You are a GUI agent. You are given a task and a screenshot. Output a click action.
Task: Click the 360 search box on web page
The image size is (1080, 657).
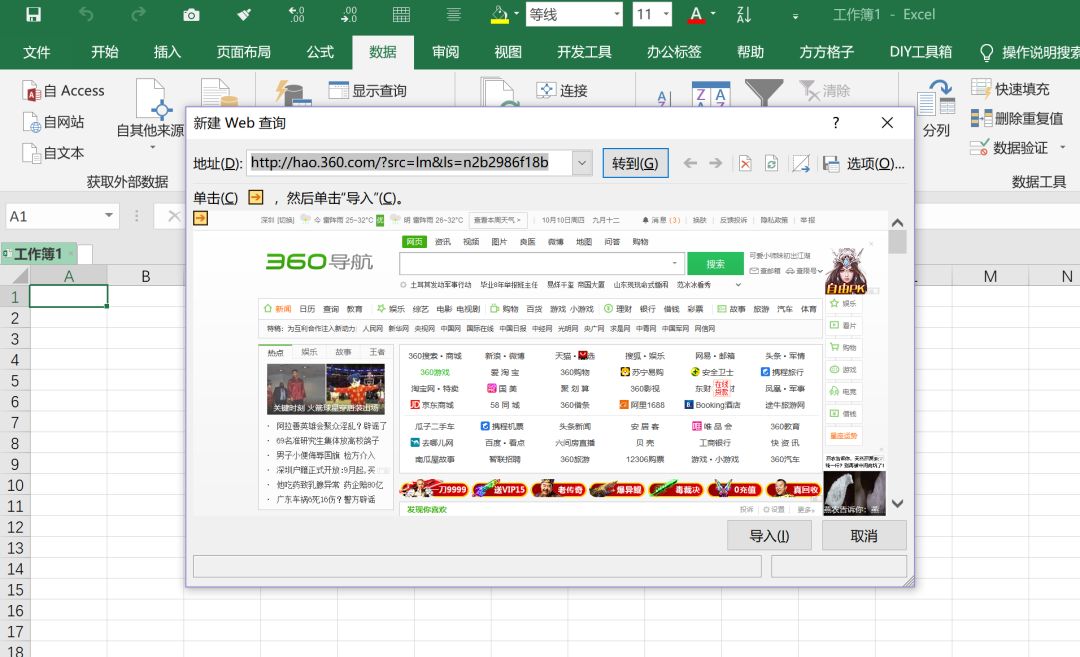(x=542, y=263)
